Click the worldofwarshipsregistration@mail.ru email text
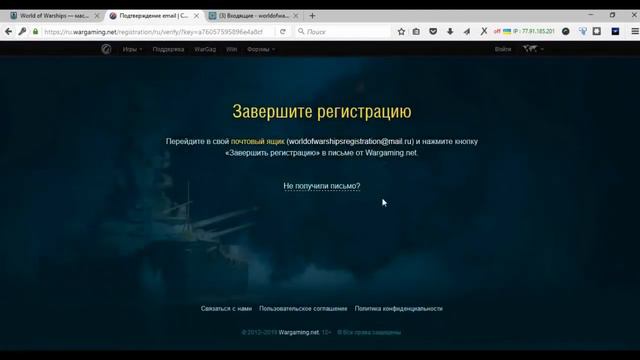640x360 pixels. 351,141
